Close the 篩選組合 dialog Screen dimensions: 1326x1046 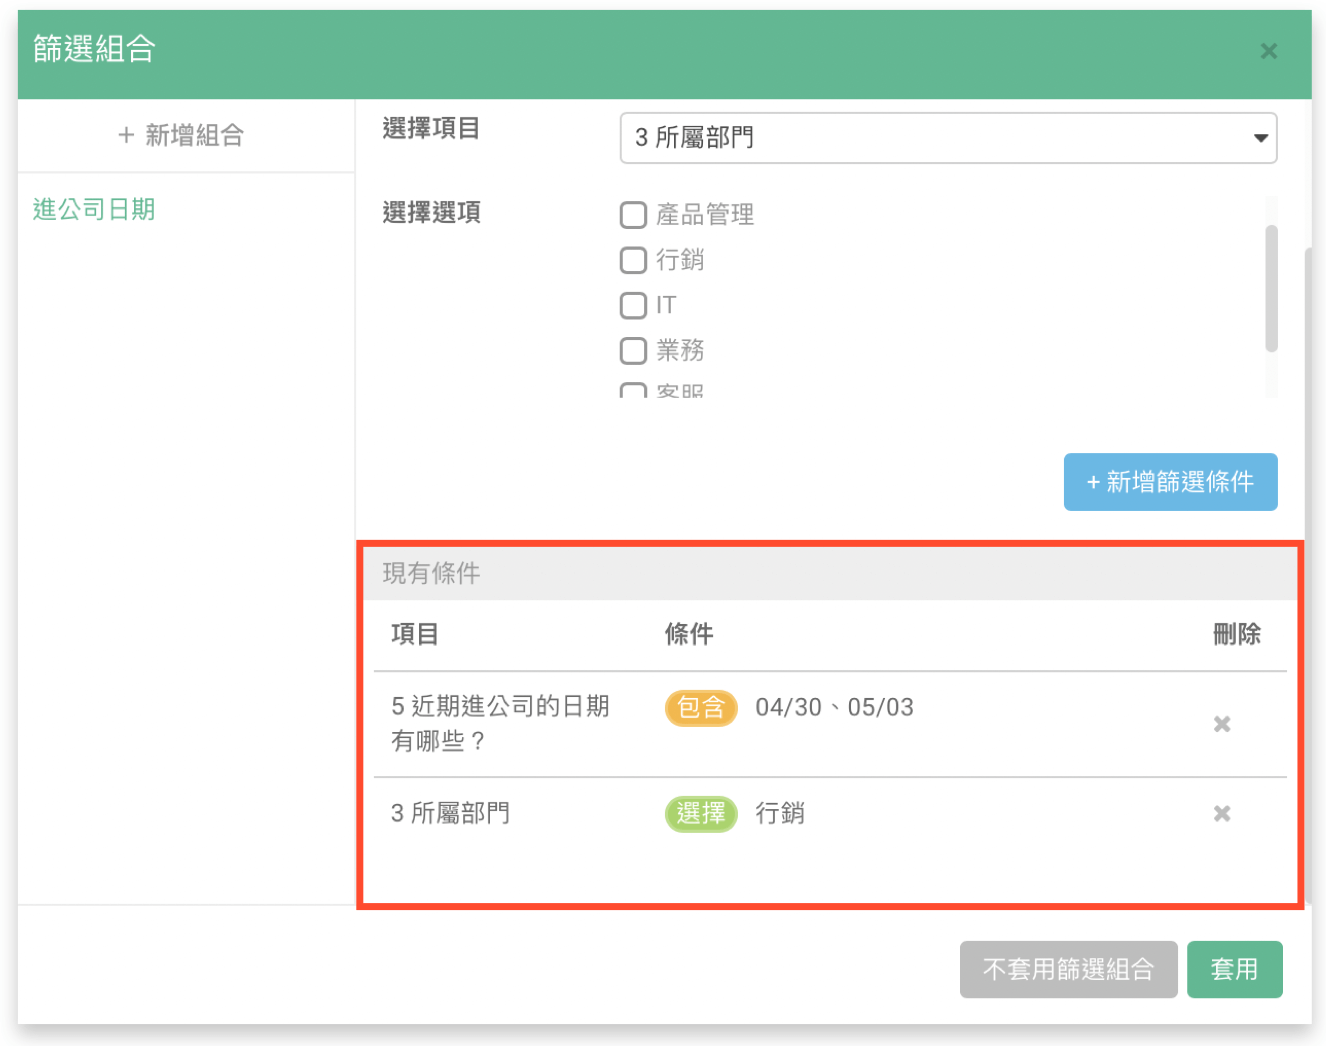pyautogui.click(x=1268, y=51)
